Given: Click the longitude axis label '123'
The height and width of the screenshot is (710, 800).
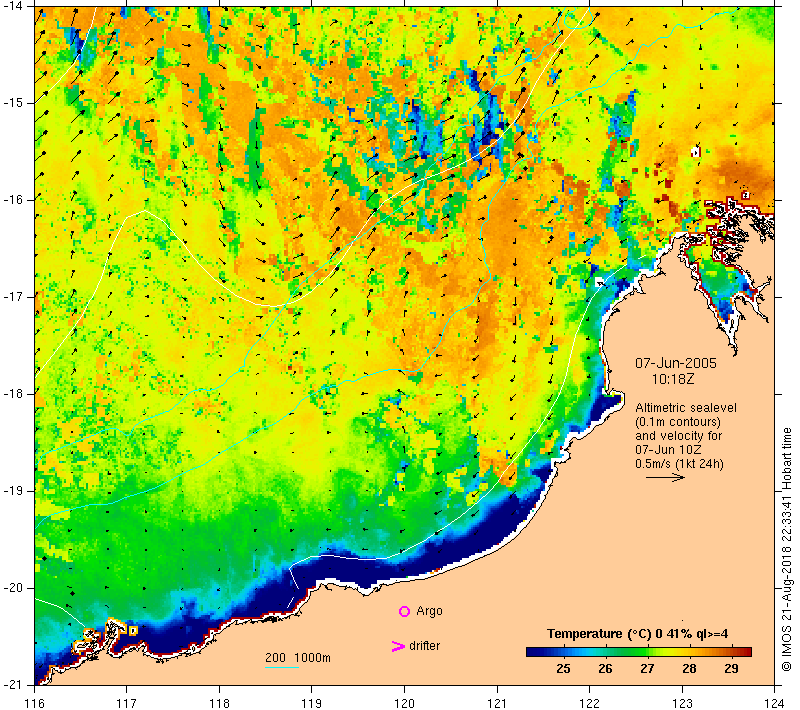Looking at the screenshot, I should tap(682, 703).
